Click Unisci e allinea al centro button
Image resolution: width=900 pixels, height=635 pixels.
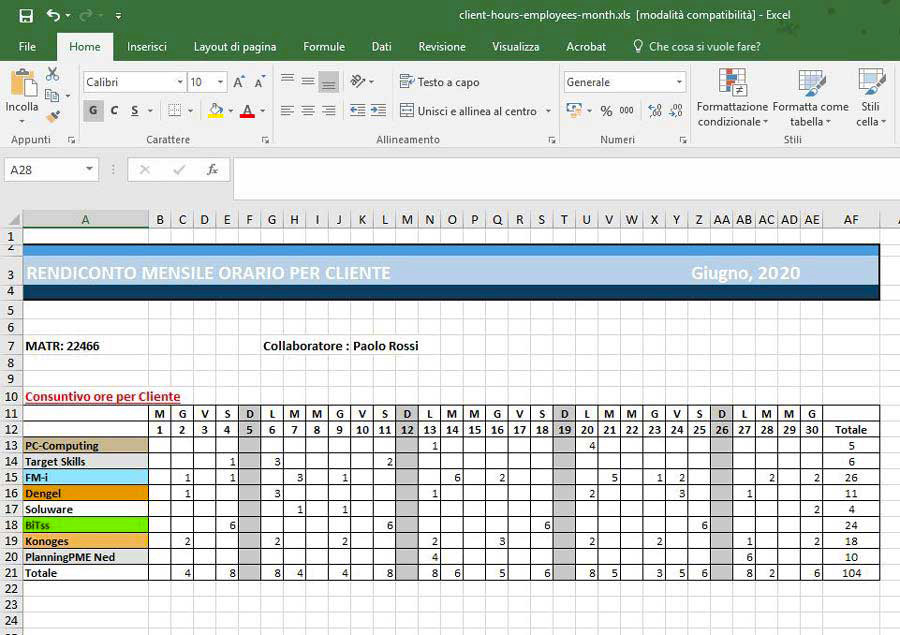click(x=469, y=111)
